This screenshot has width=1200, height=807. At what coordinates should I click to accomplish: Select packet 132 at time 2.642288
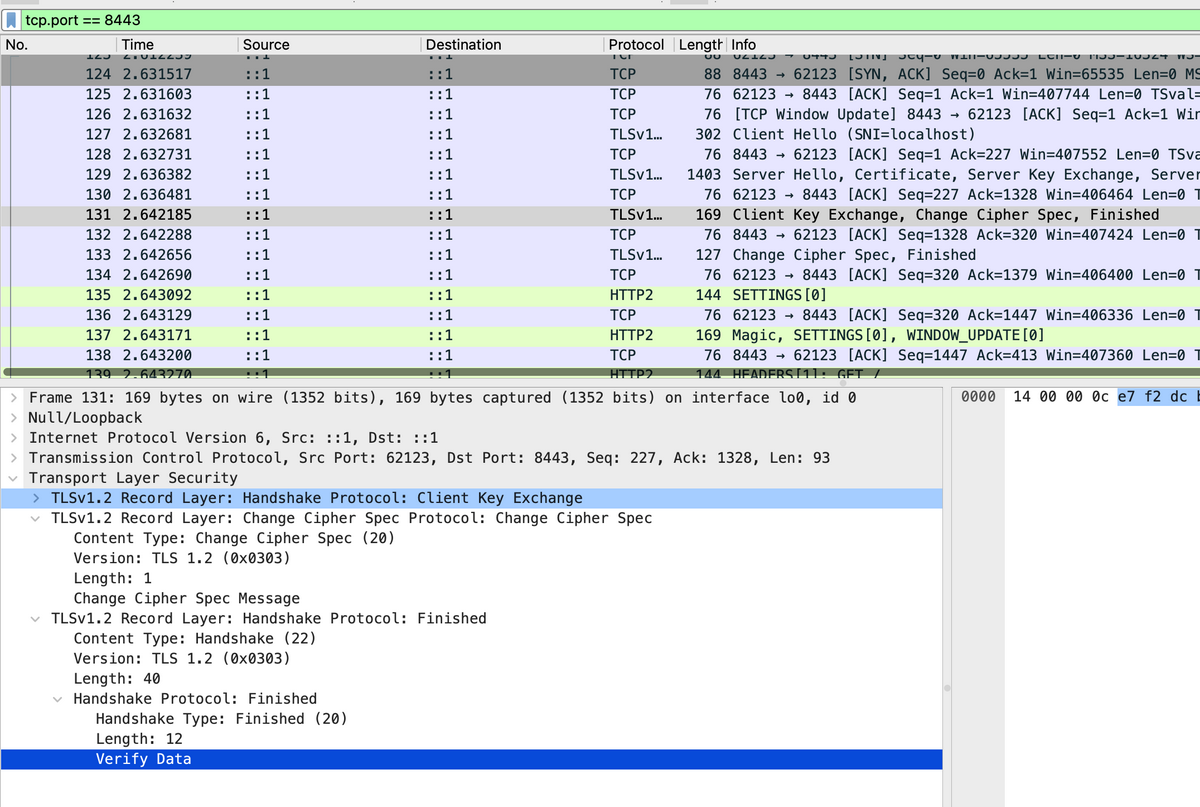click(600, 234)
